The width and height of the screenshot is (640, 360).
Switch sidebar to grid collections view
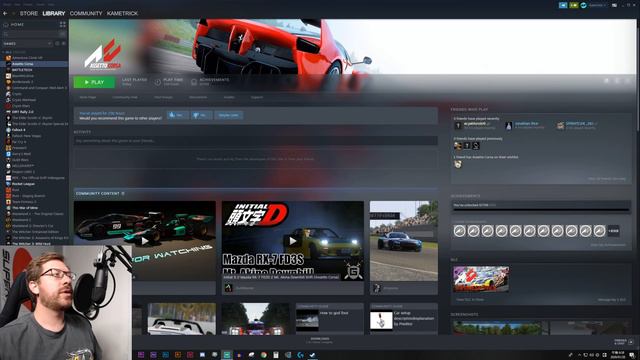point(62,24)
